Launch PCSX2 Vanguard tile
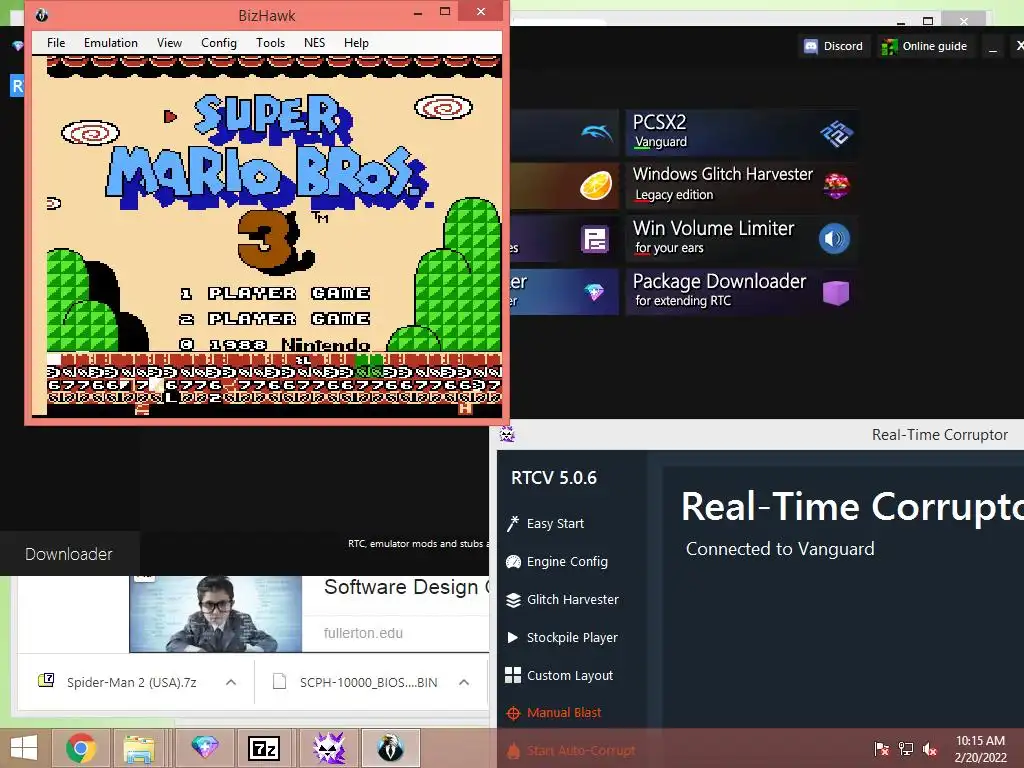Viewport: 1024px width, 768px height. tap(742, 133)
